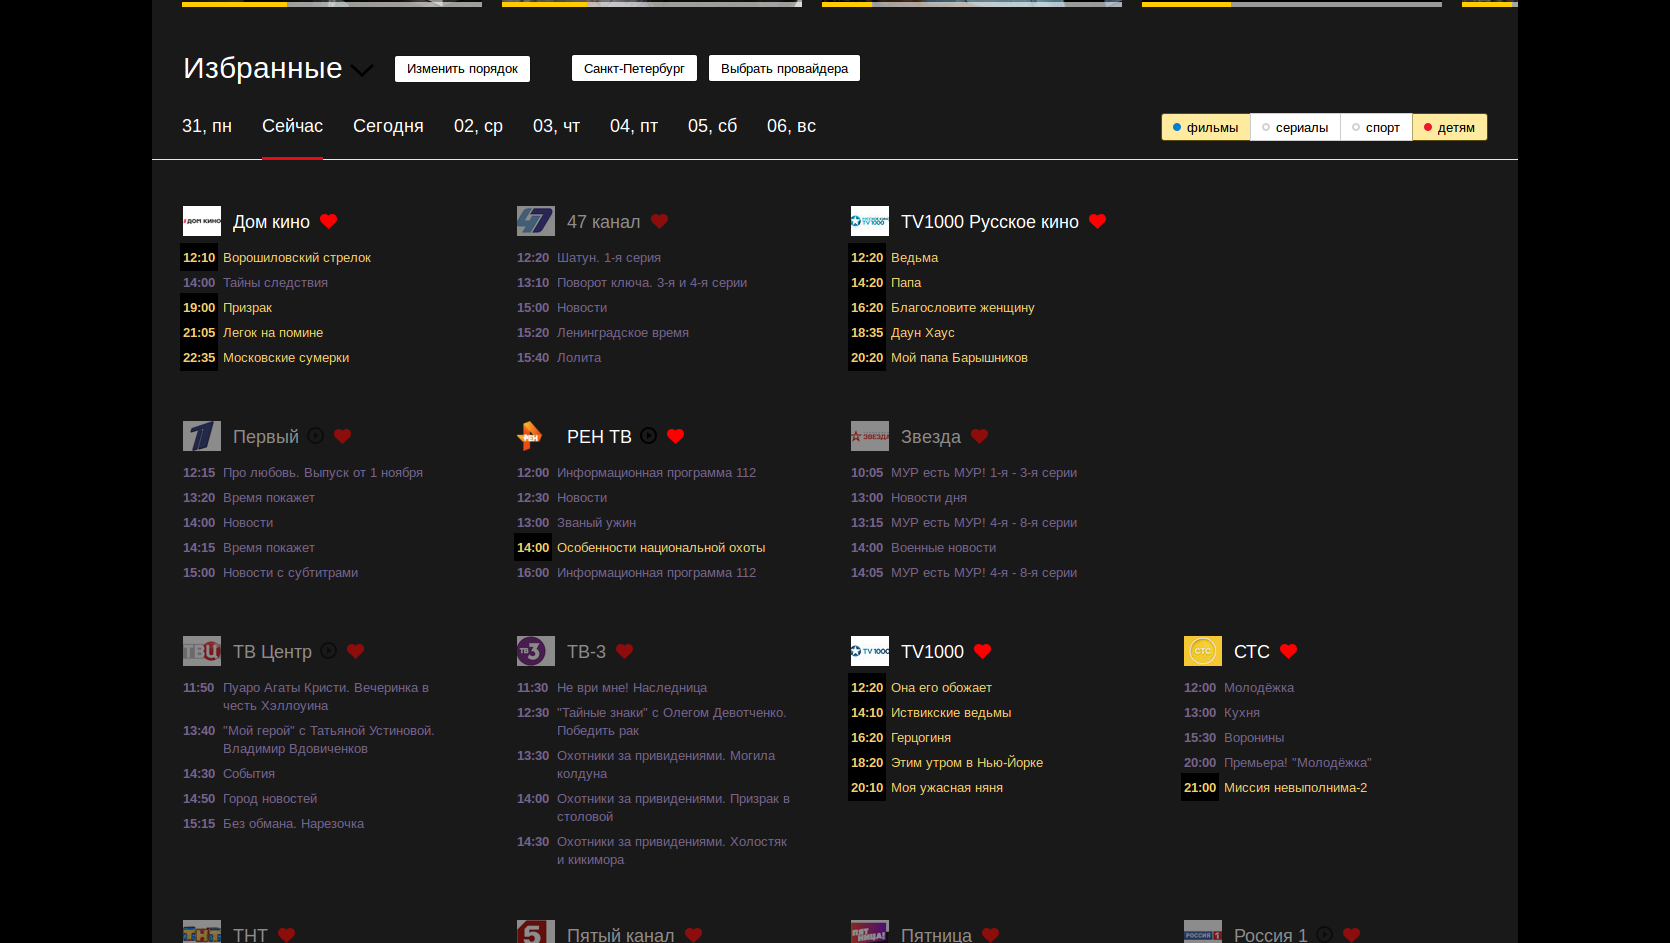This screenshot has height=943, width=1670.
Task: Toggle favorite heart for ТНТ
Action: point(287,935)
